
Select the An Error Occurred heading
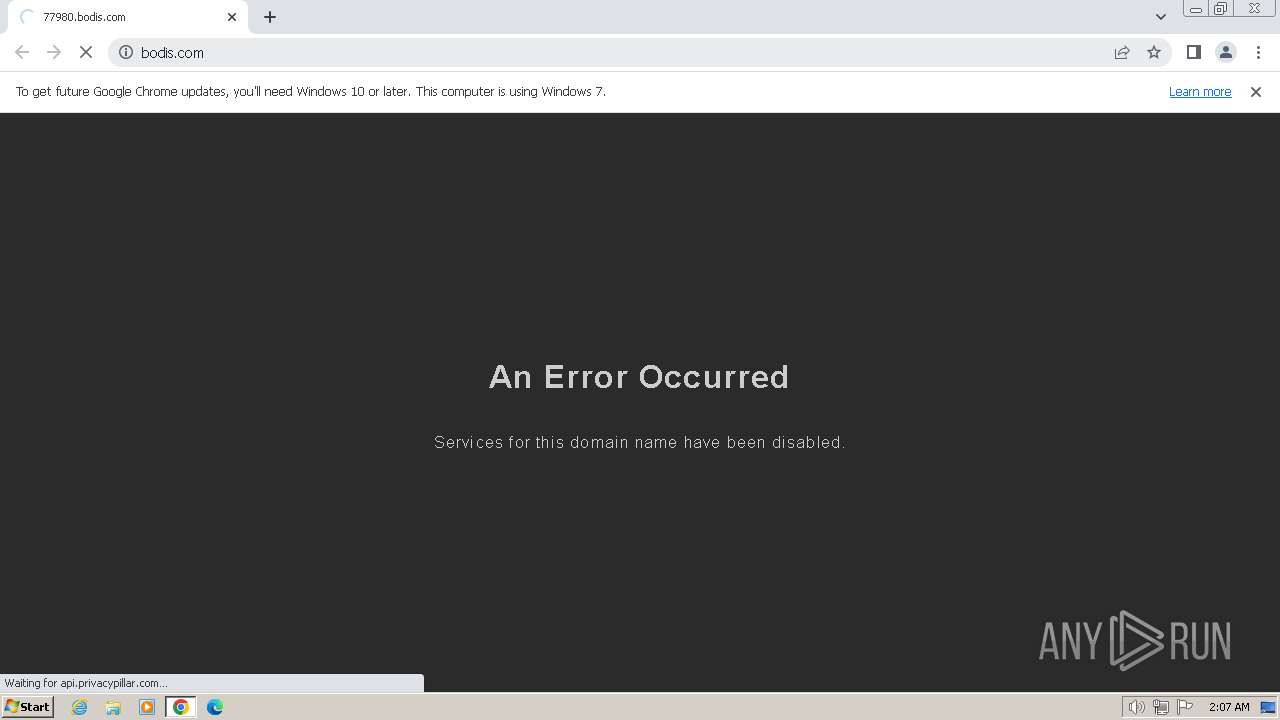639,377
